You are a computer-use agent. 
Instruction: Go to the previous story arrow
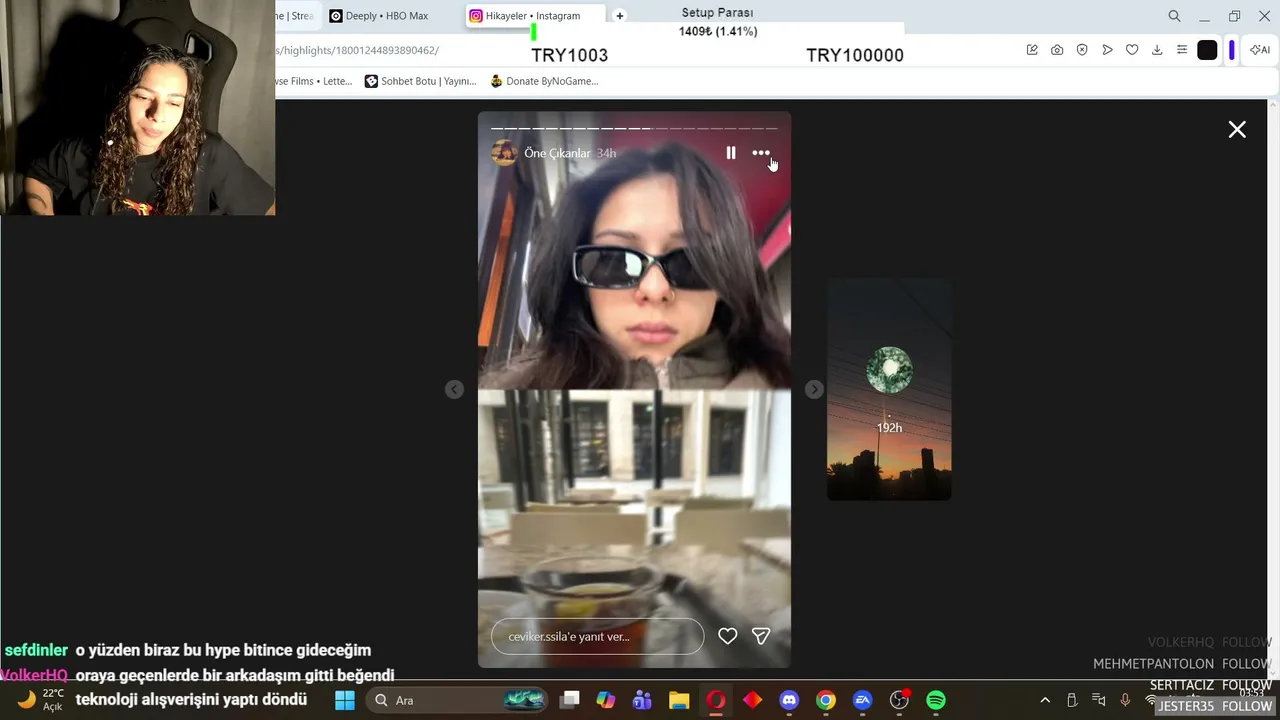point(454,389)
